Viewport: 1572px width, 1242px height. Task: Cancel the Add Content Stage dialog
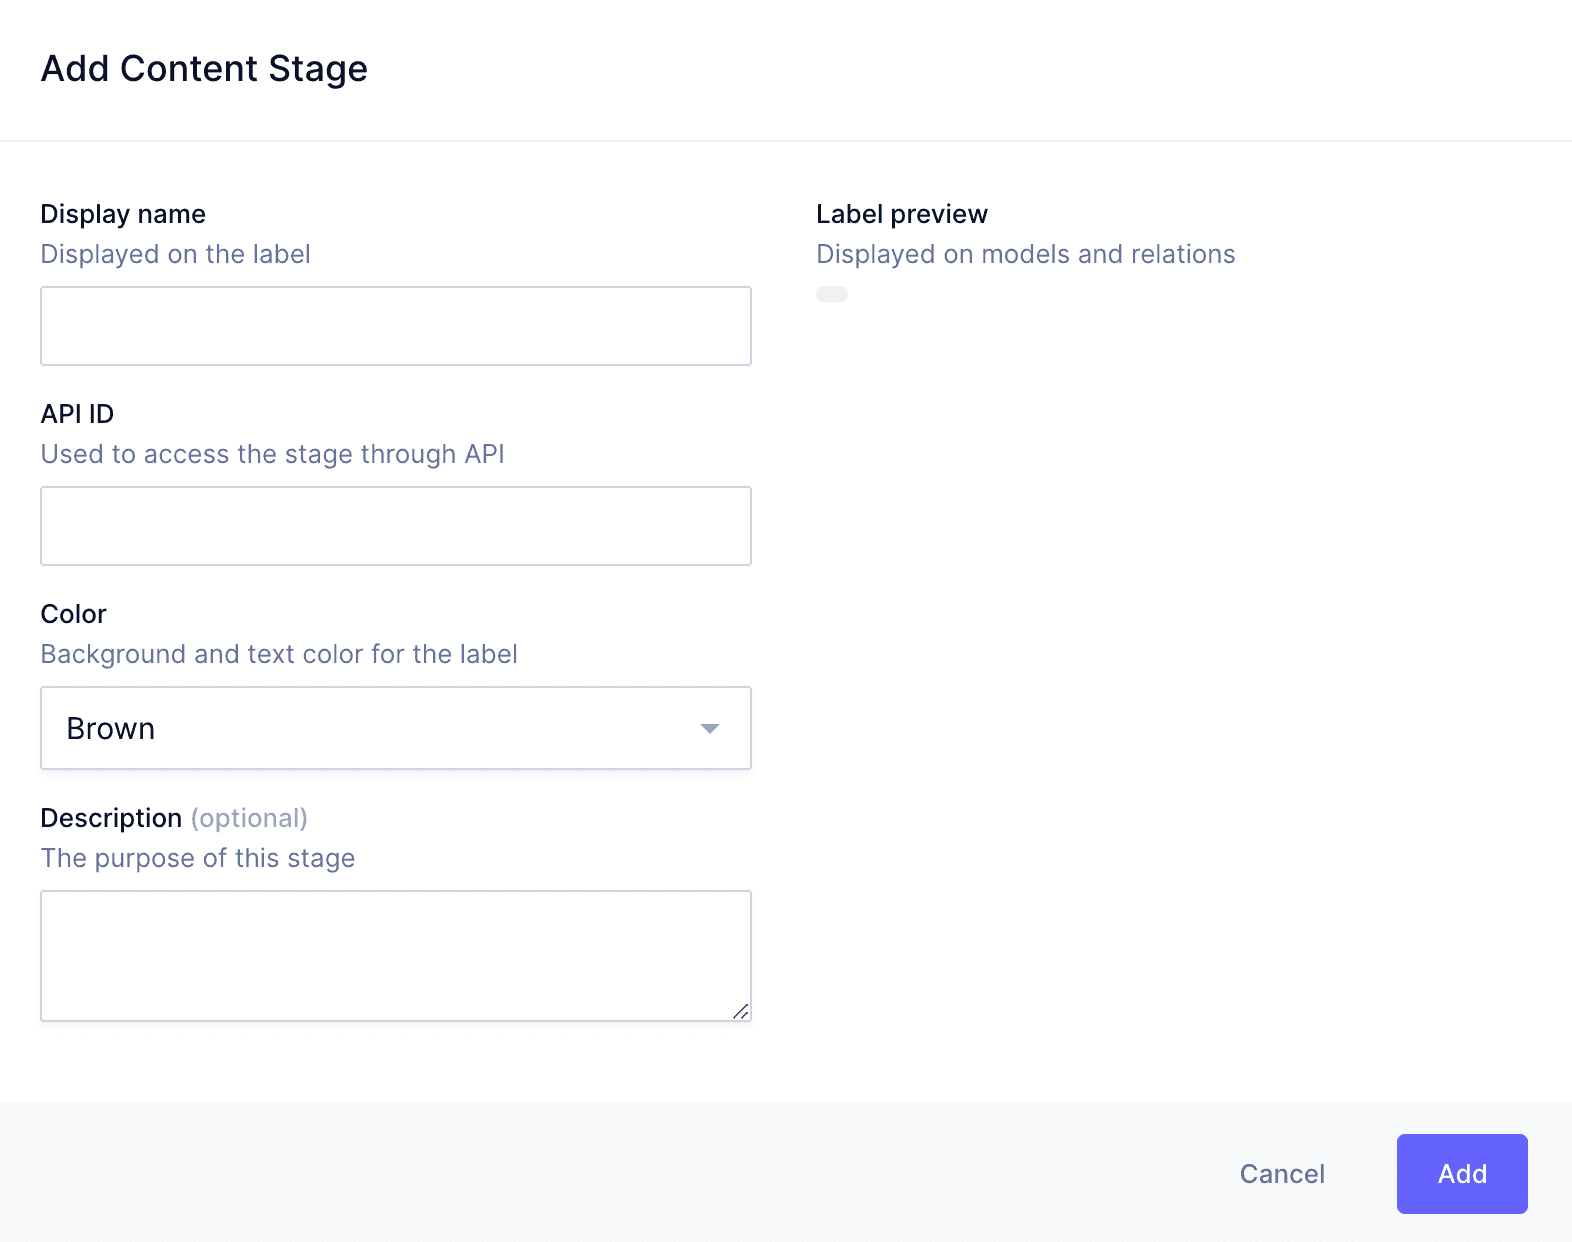click(1282, 1174)
